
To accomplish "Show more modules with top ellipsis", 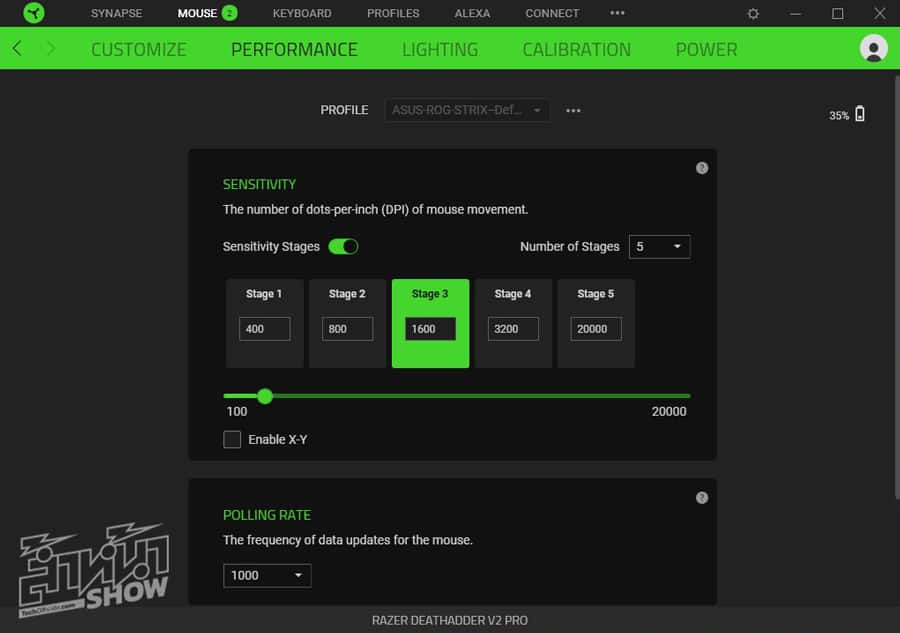I will click(617, 13).
